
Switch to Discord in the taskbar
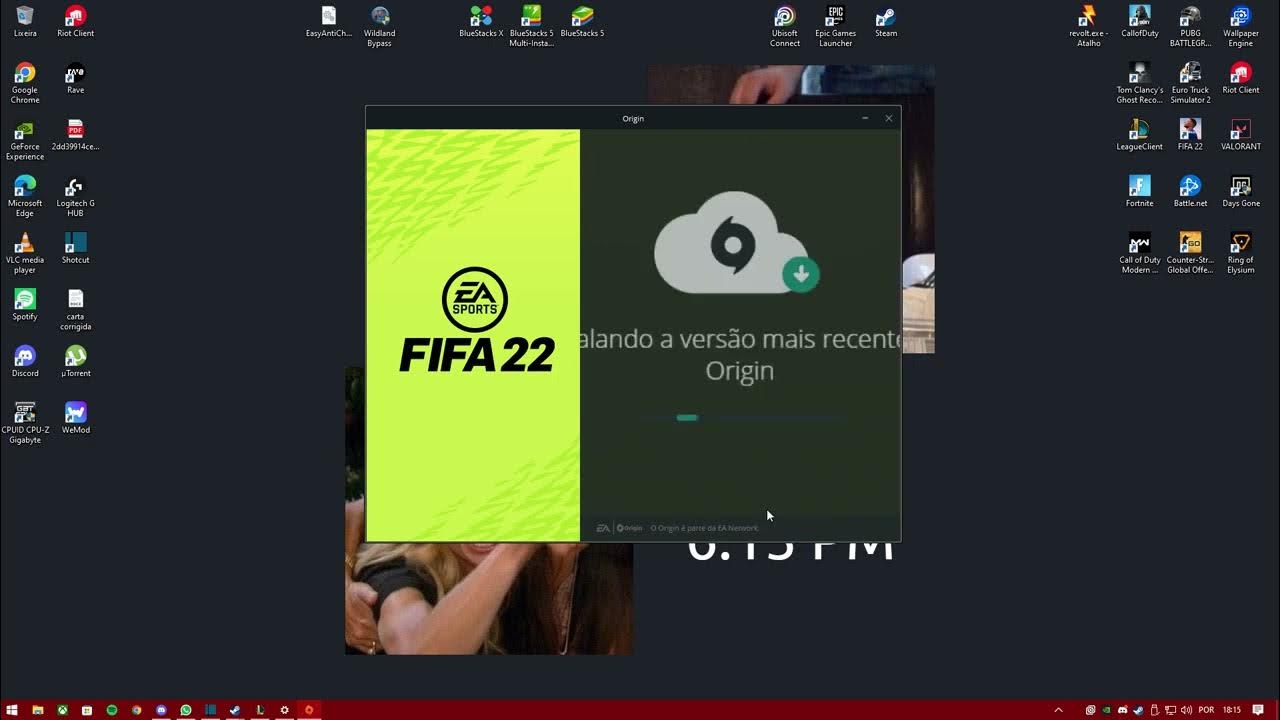[161, 710]
